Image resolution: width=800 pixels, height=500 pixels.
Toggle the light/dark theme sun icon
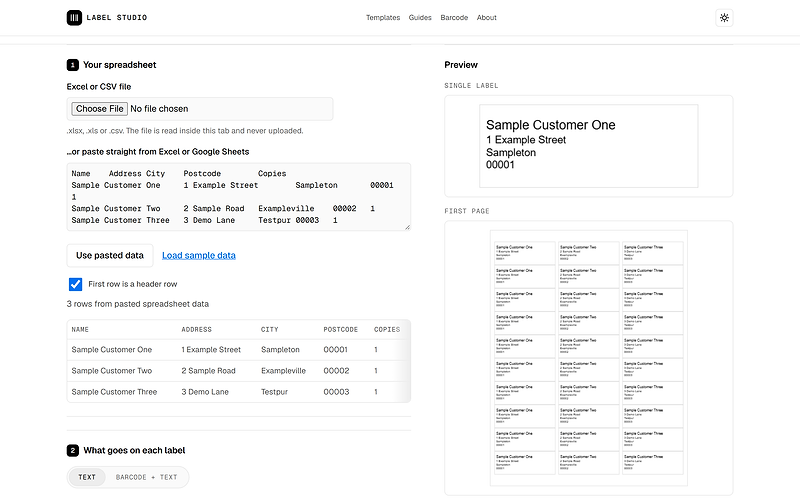coord(724,17)
